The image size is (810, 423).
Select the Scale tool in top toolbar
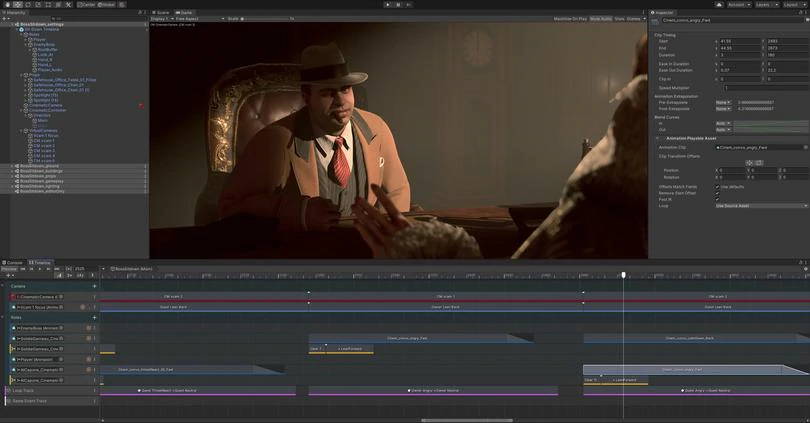[38, 5]
